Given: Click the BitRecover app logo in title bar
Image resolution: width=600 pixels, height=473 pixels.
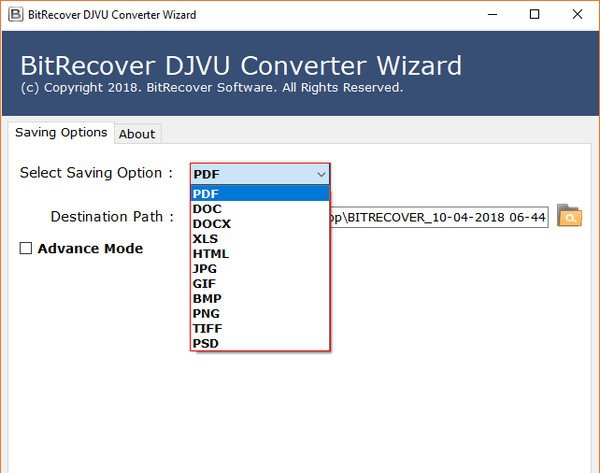Looking at the screenshot, I should (x=15, y=15).
